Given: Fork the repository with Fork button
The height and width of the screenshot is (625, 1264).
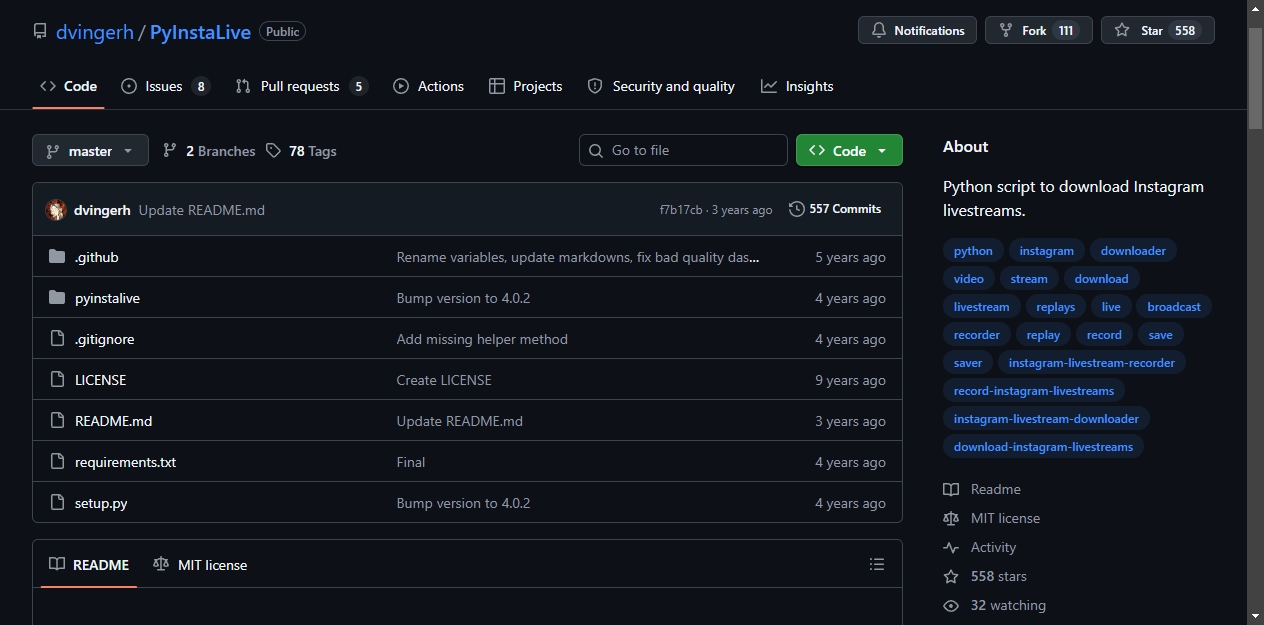Looking at the screenshot, I should [1038, 30].
